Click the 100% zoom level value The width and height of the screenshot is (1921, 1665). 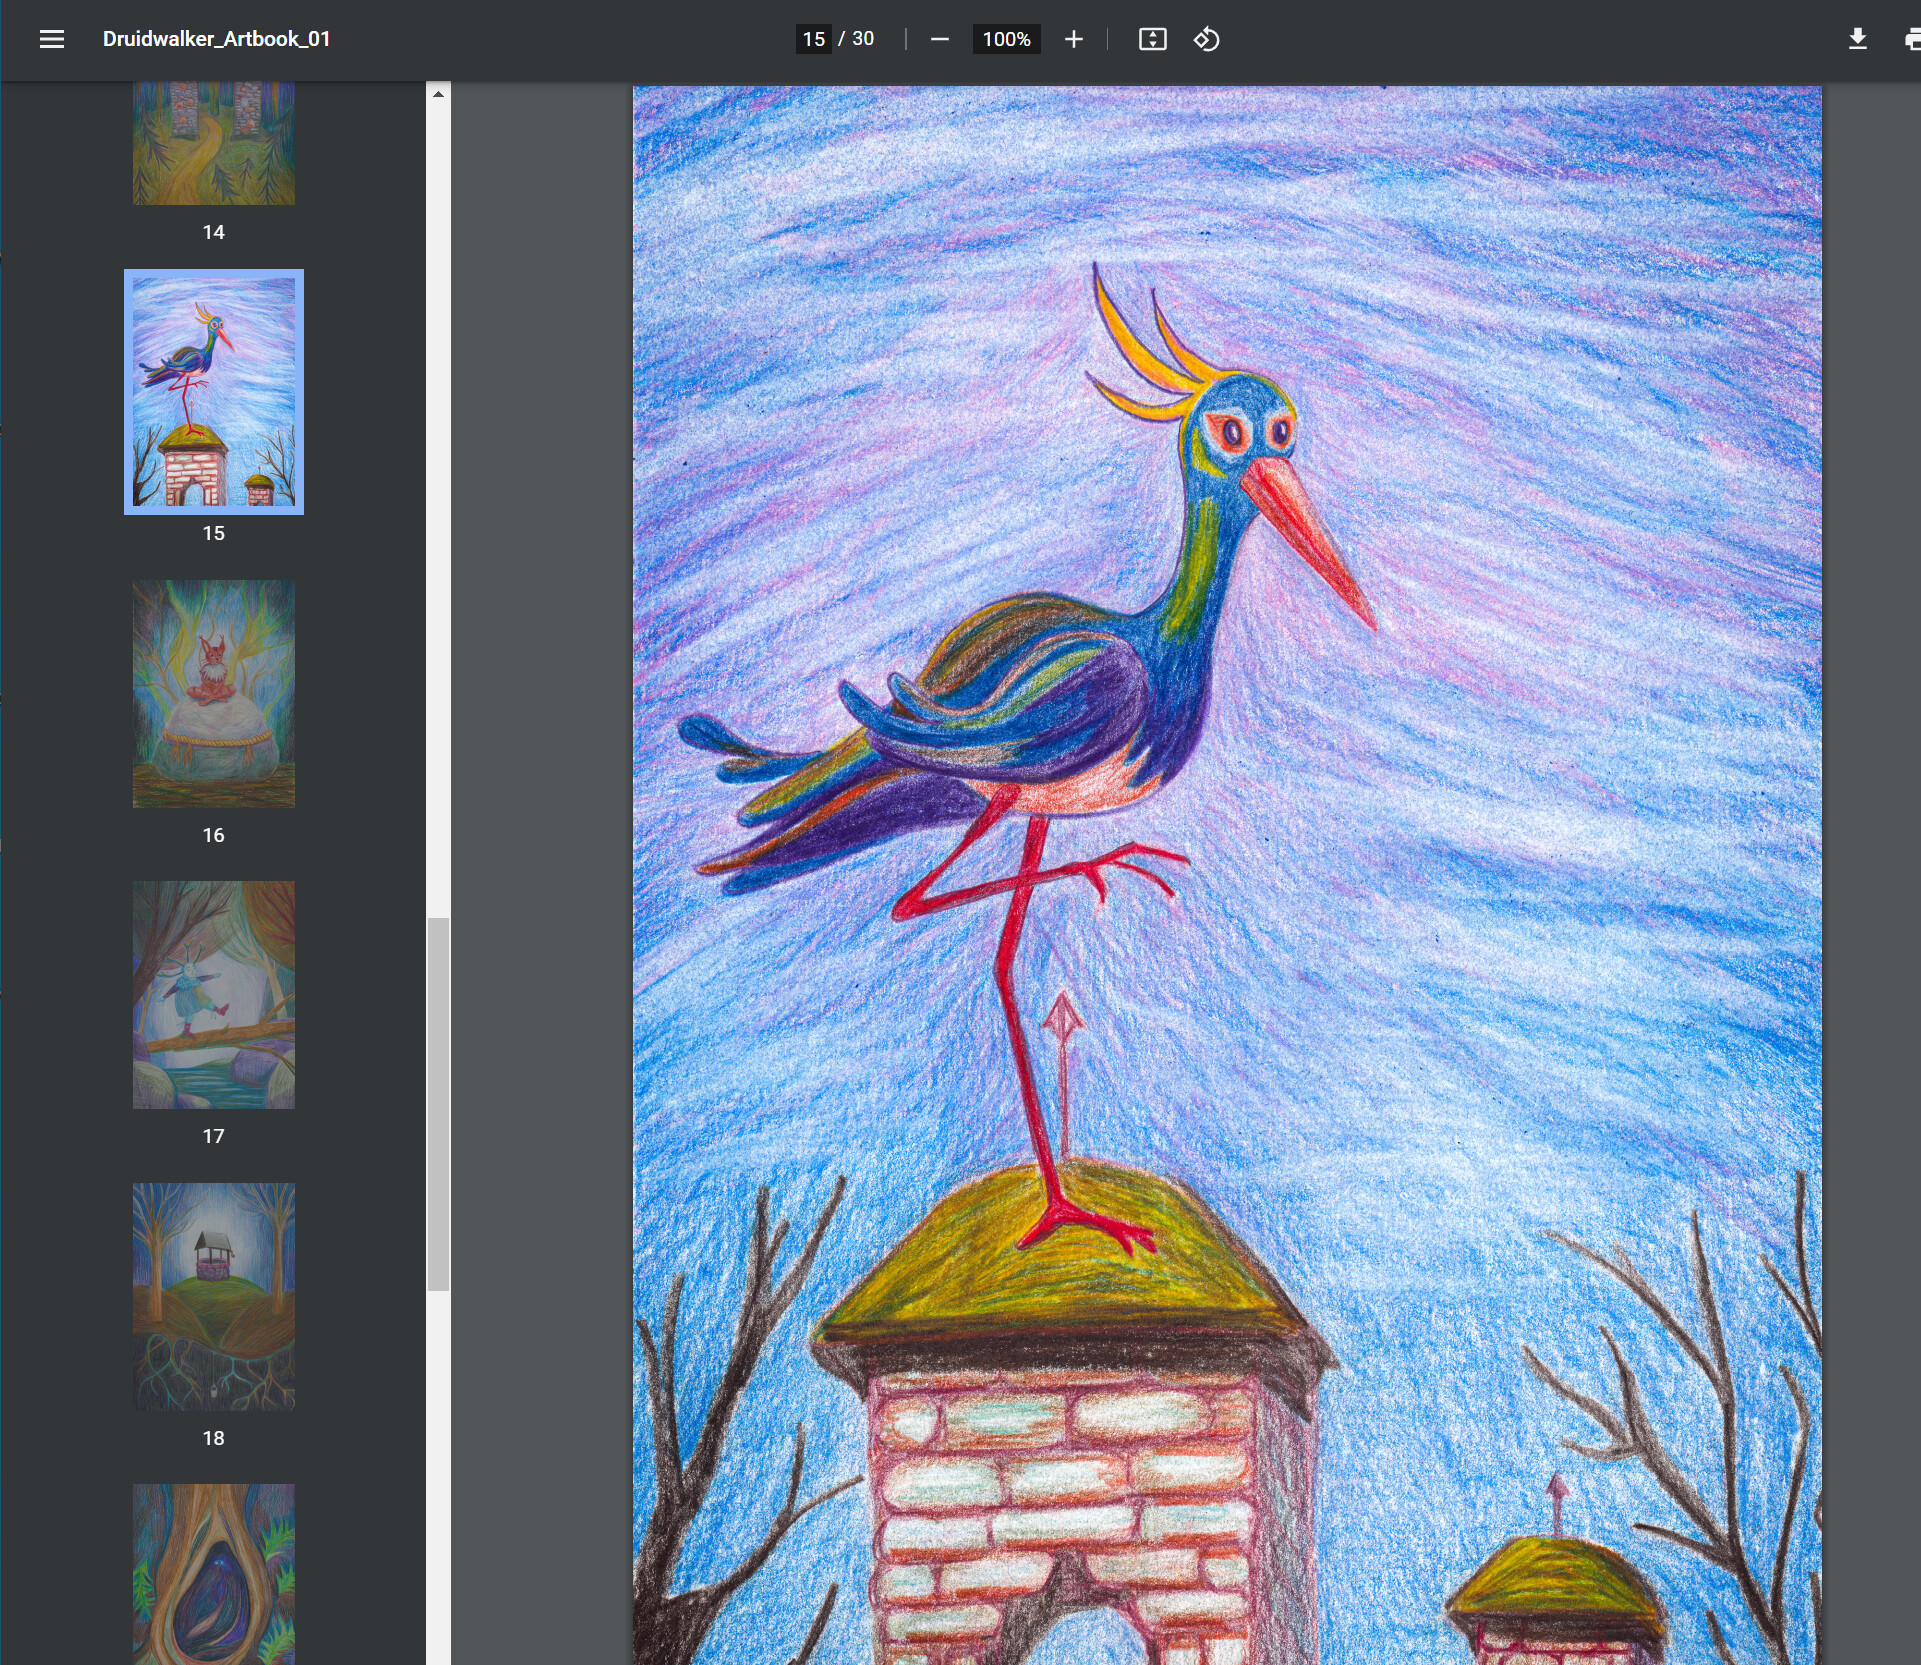pyautogui.click(x=1006, y=39)
